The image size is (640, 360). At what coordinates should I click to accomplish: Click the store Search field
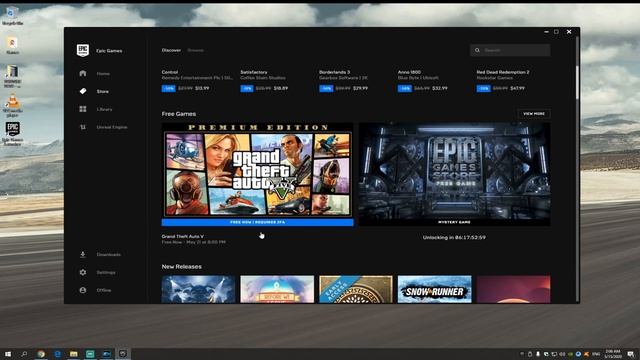point(510,50)
